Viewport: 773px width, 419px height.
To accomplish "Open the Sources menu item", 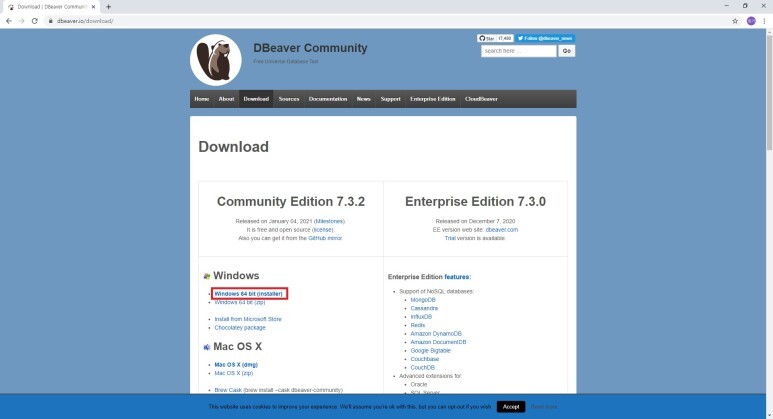I will pyautogui.click(x=289, y=99).
